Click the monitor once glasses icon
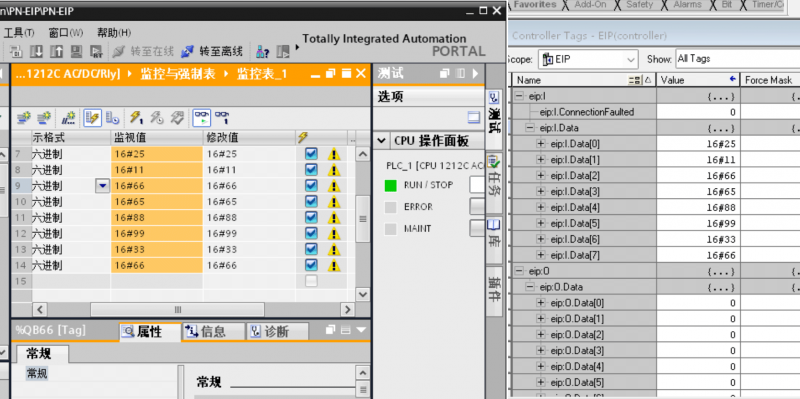The height and width of the screenshot is (399, 800). pos(221,118)
